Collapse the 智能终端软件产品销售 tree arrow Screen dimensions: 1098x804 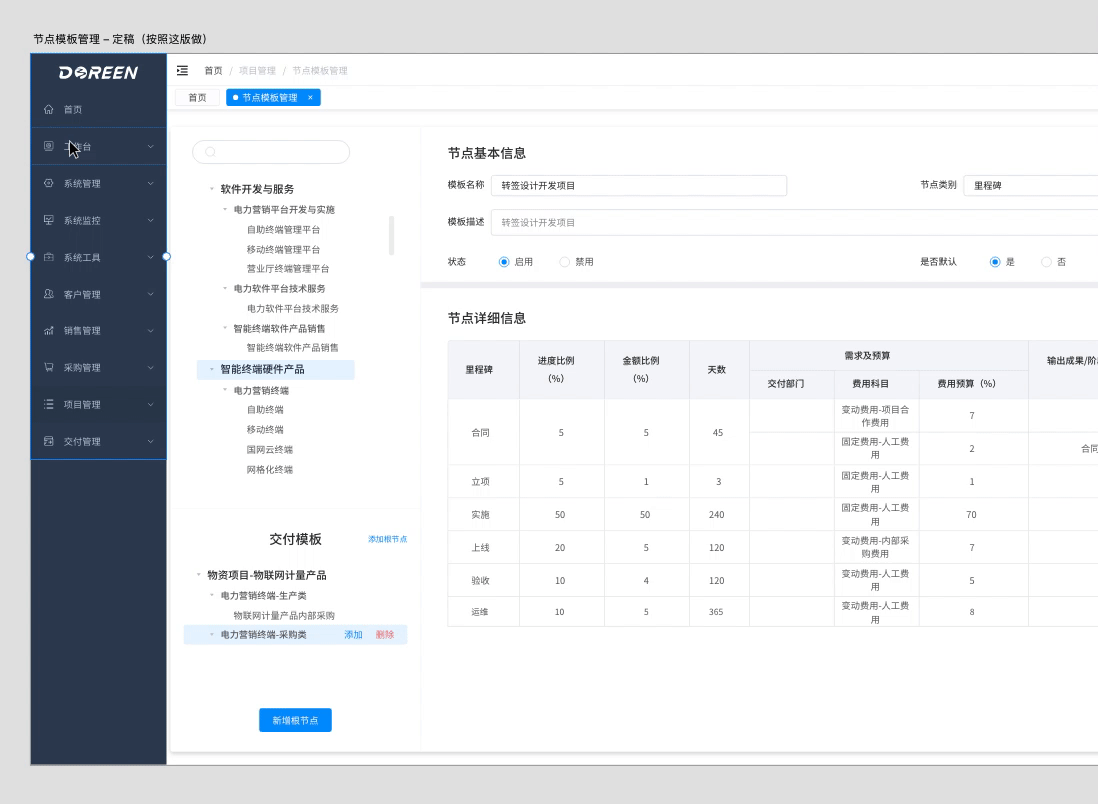(225, 328)
